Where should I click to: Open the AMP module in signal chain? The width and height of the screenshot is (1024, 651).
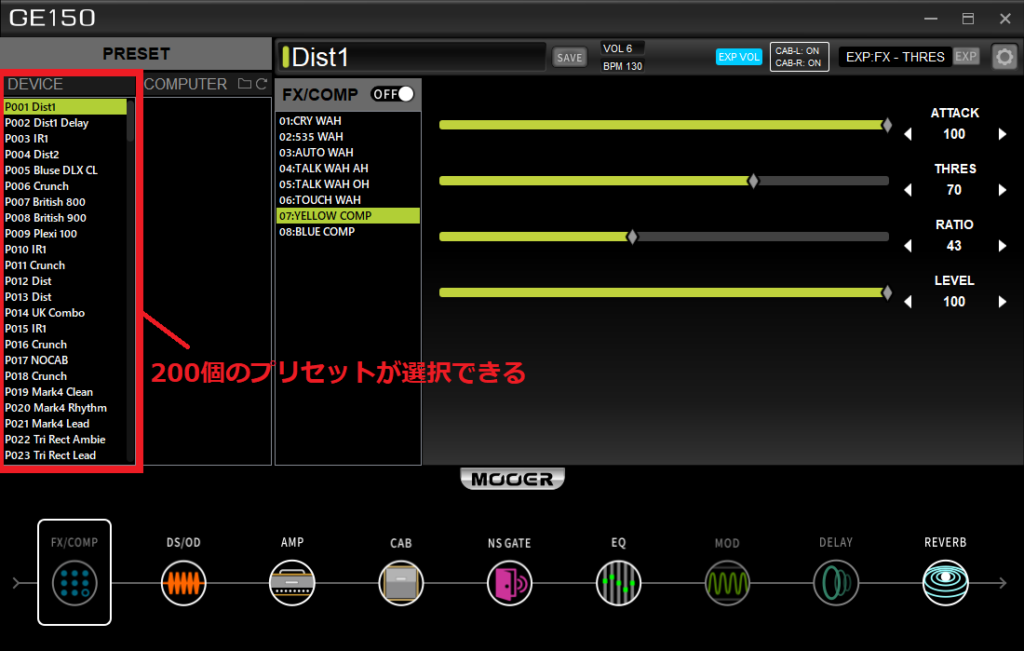[x=292, y=582]
